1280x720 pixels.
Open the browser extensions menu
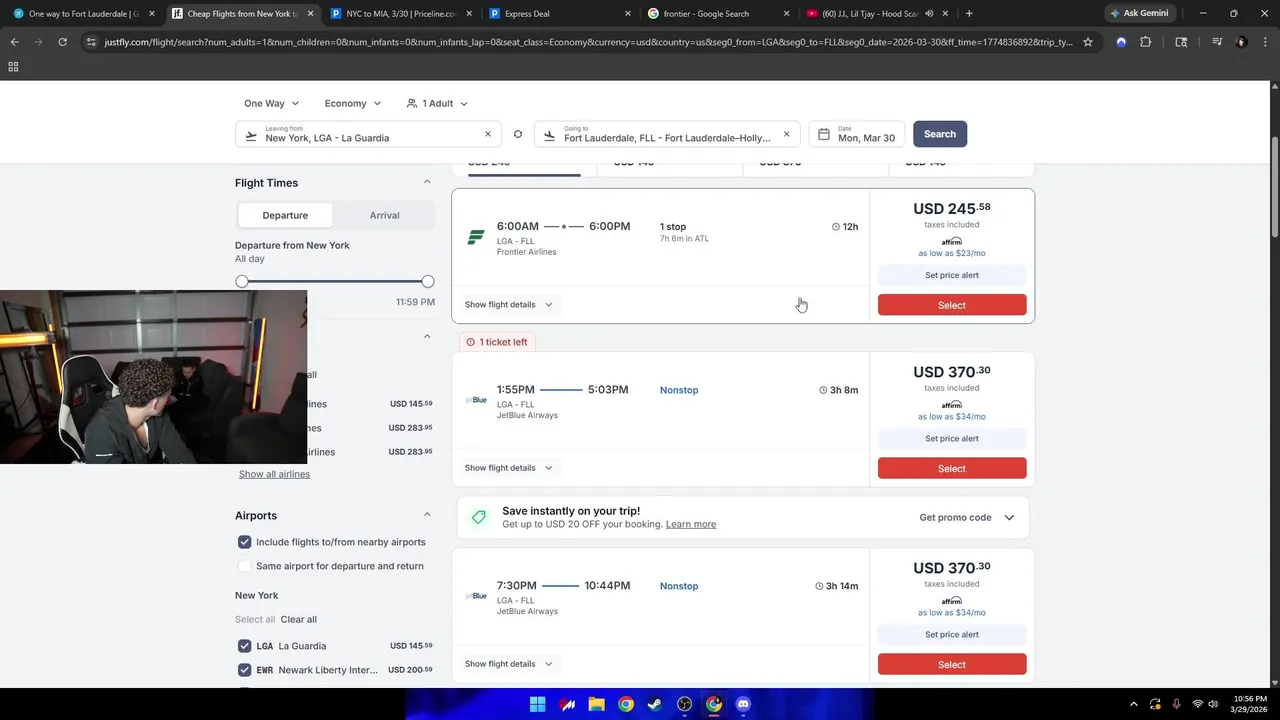pyautogui.click(x=1146, y=42)
